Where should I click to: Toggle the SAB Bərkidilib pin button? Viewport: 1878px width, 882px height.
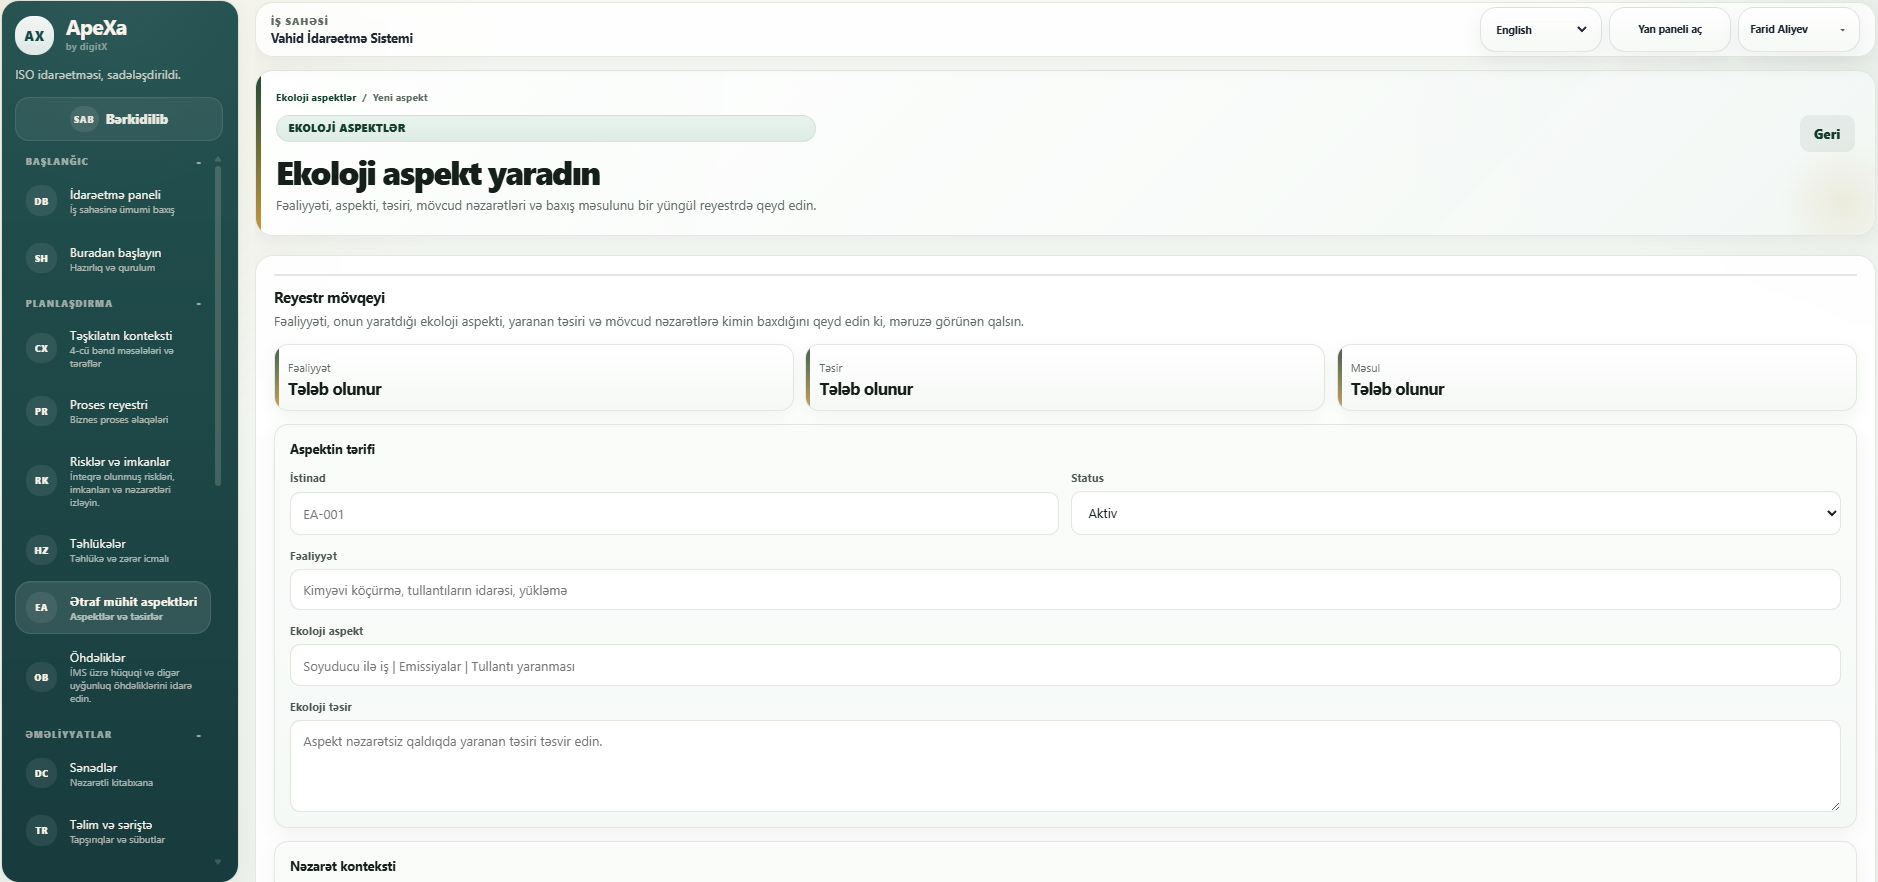pyautogui.click(x=119, y=119)
